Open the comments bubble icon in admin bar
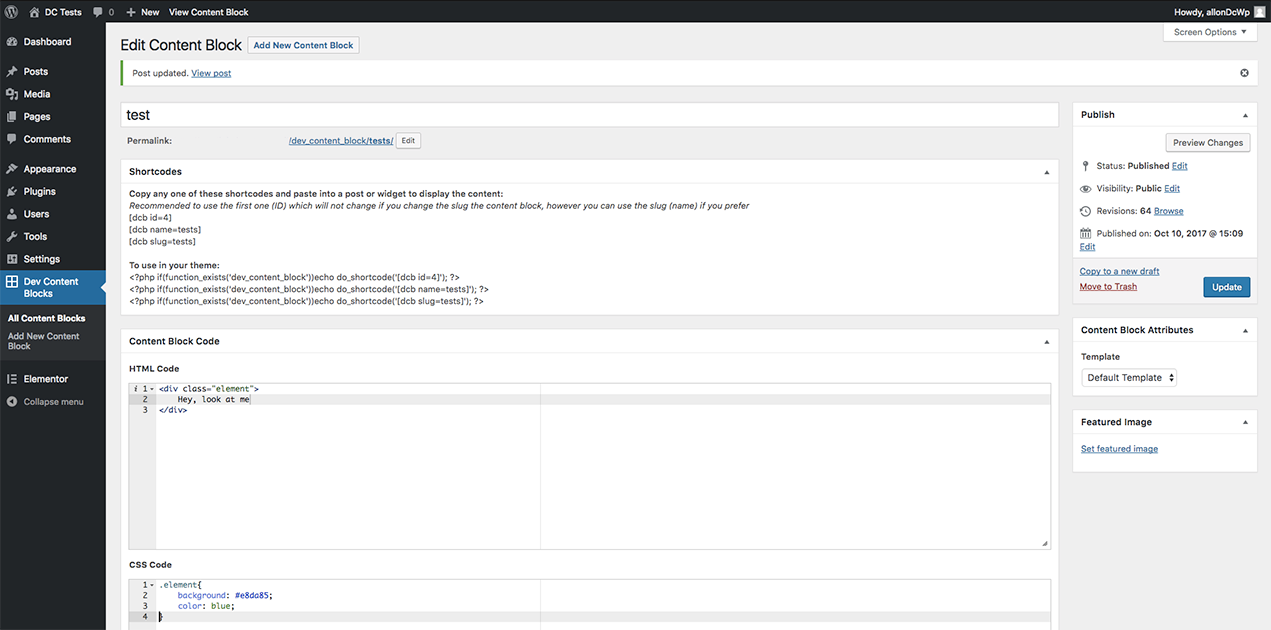1271x630 pixels. (x=98, y=12)
